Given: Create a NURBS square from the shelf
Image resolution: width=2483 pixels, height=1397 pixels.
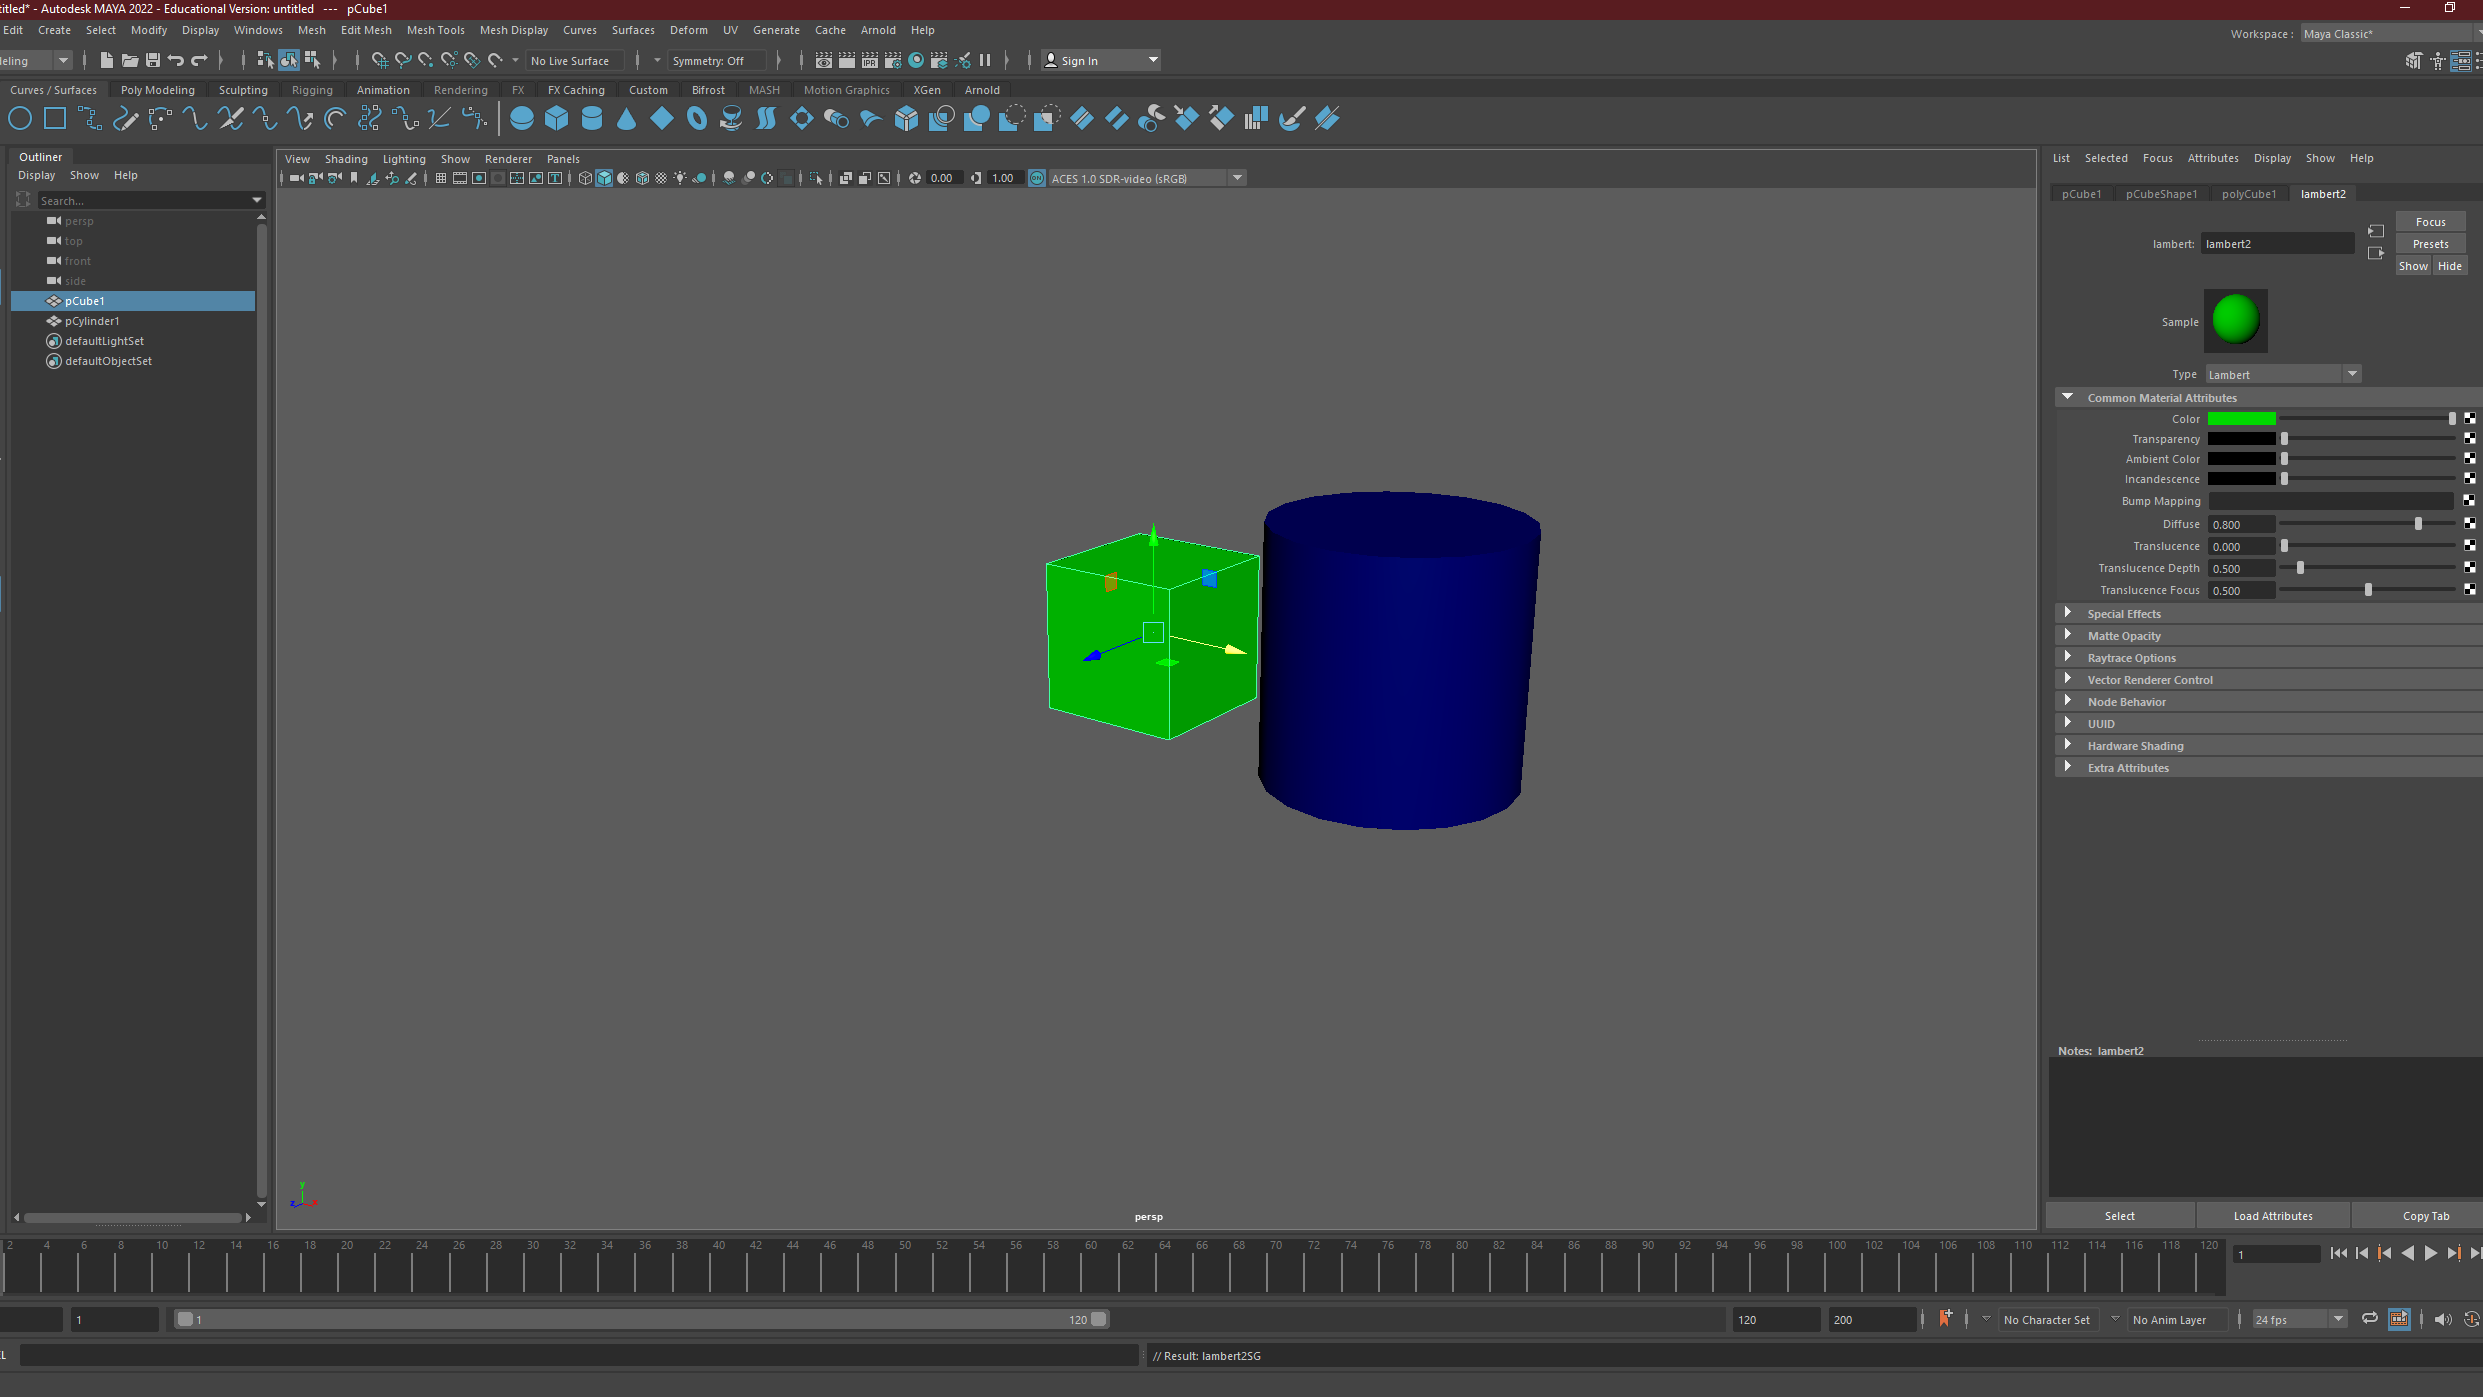Looking at the screenshot, I should pyautogui.click(x=55, y=119).
